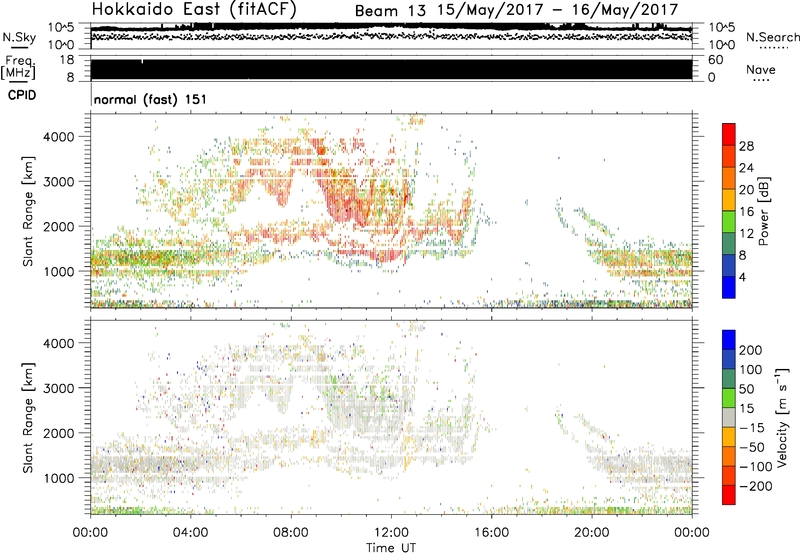Click the blue segment above 200 on Velocity colorbar
800x554 pixels.
[729, 340]
